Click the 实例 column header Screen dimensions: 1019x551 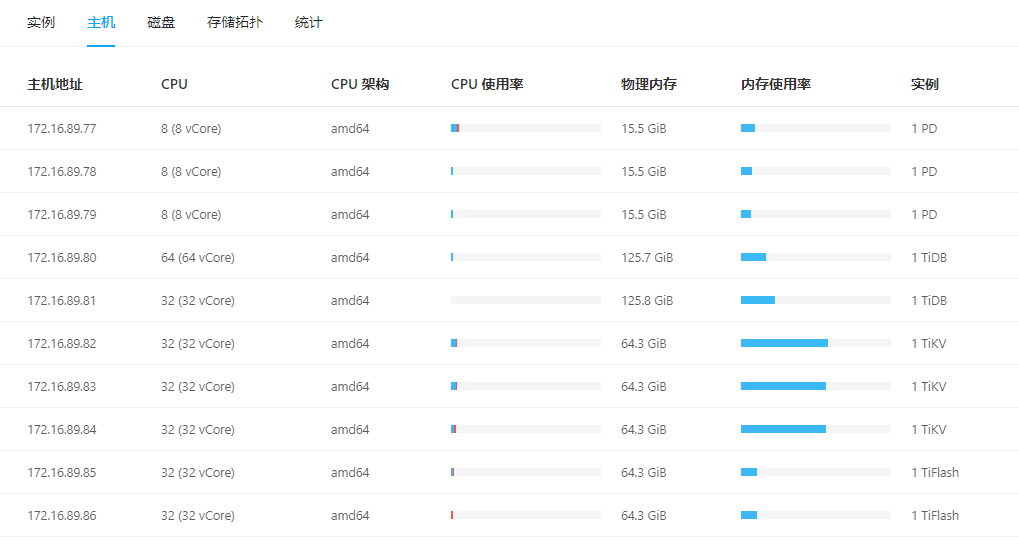(x=925, y=84)
